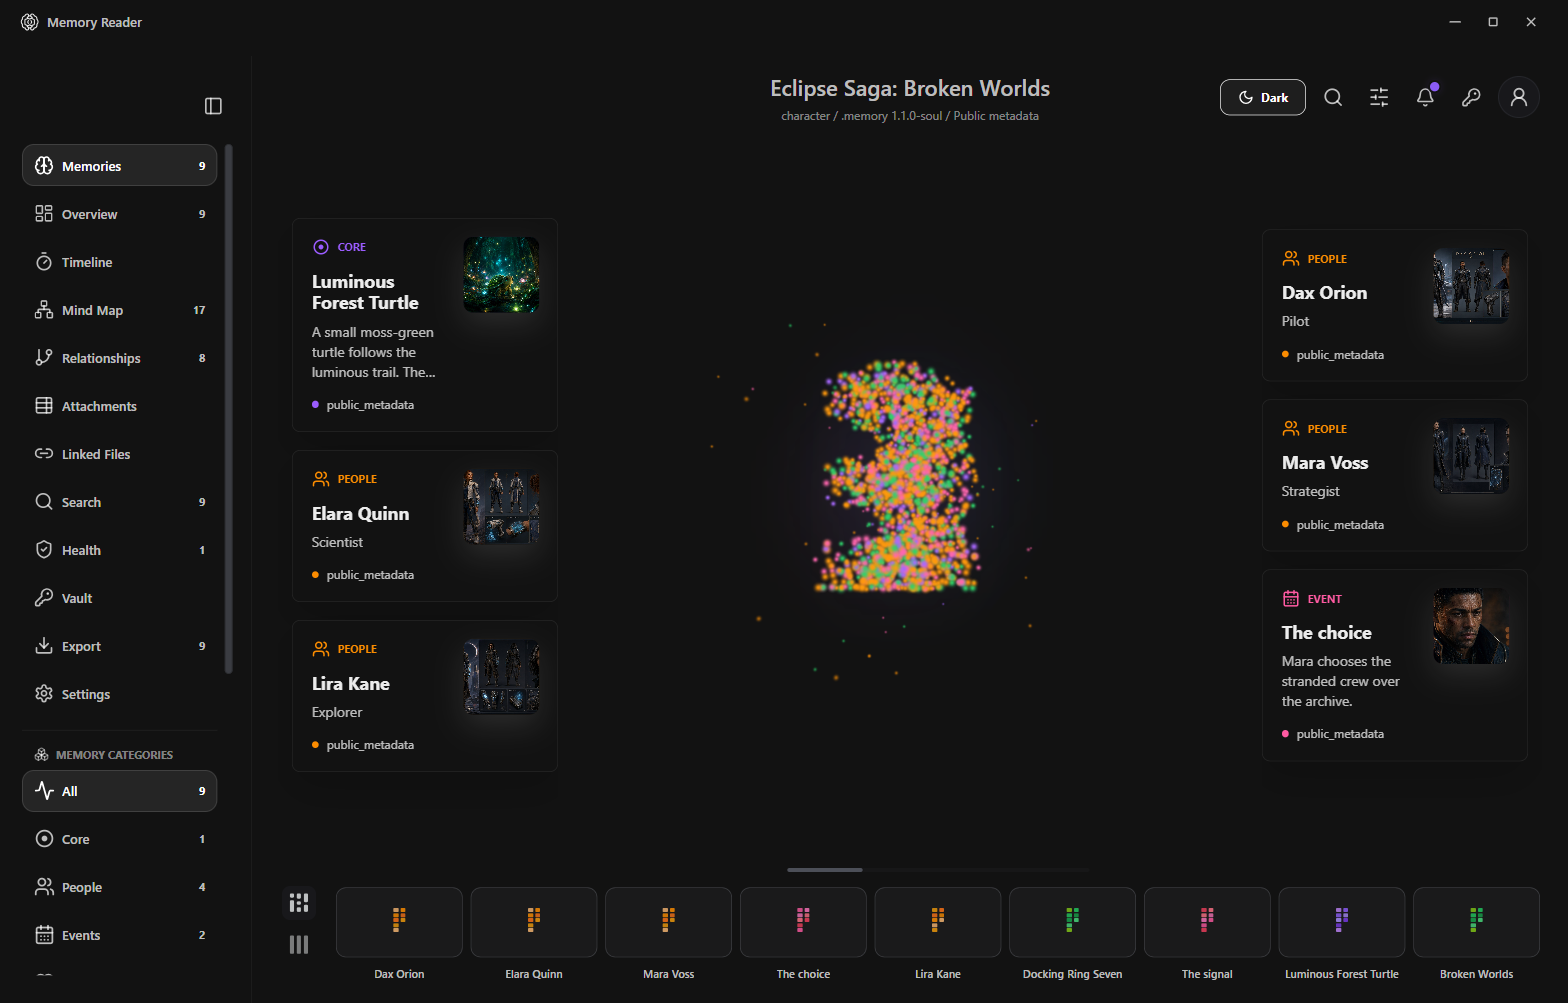Select Luminous Forest Turtle bottom tile
The image size is (1568, 1003).
coord(1342,922)
